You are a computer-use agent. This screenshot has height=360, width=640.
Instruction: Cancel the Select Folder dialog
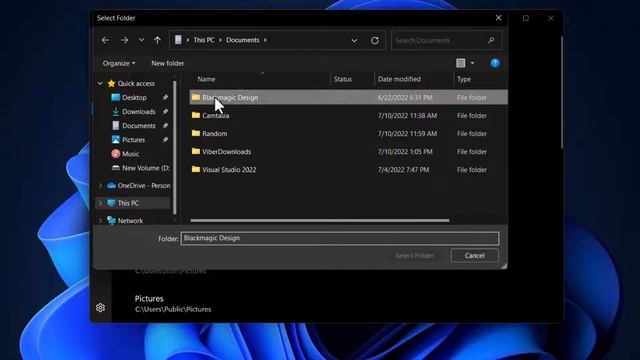point(474,256)
